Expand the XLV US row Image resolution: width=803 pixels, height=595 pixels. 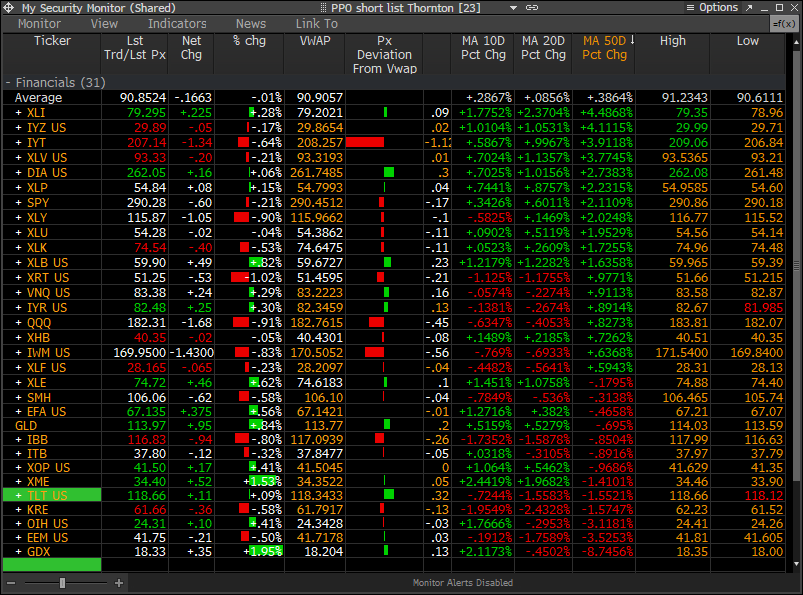pyautogui.click(x=18, y=158)
